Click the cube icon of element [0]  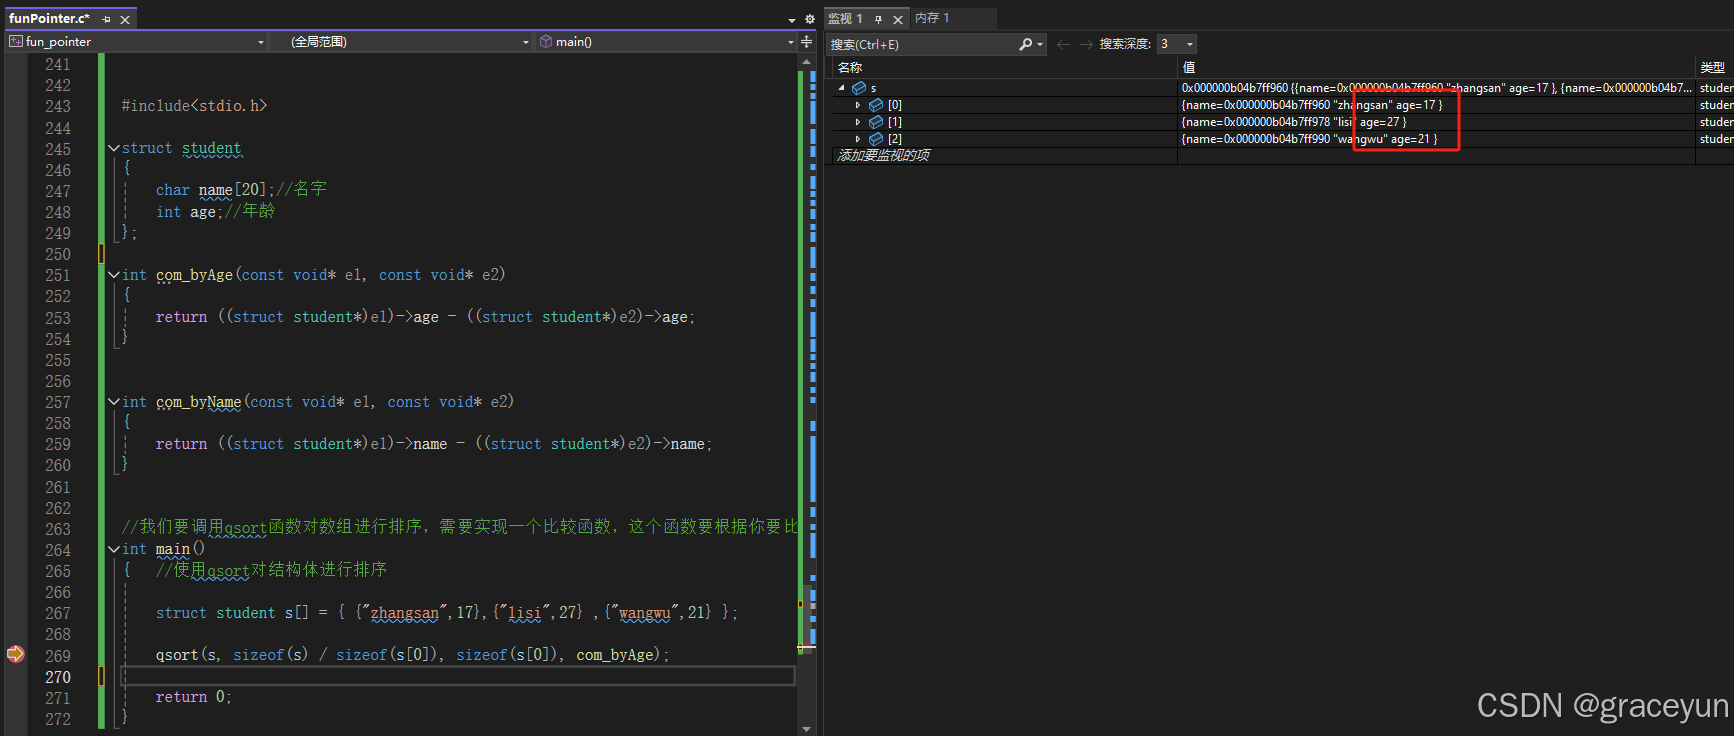pyautogui.click(x=876, y=105)
